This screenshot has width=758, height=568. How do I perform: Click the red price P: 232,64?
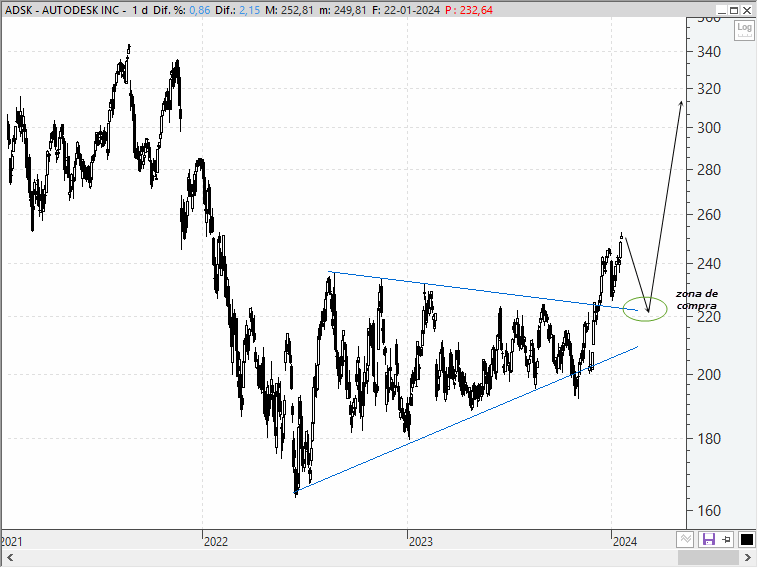[x=469, y=10]
